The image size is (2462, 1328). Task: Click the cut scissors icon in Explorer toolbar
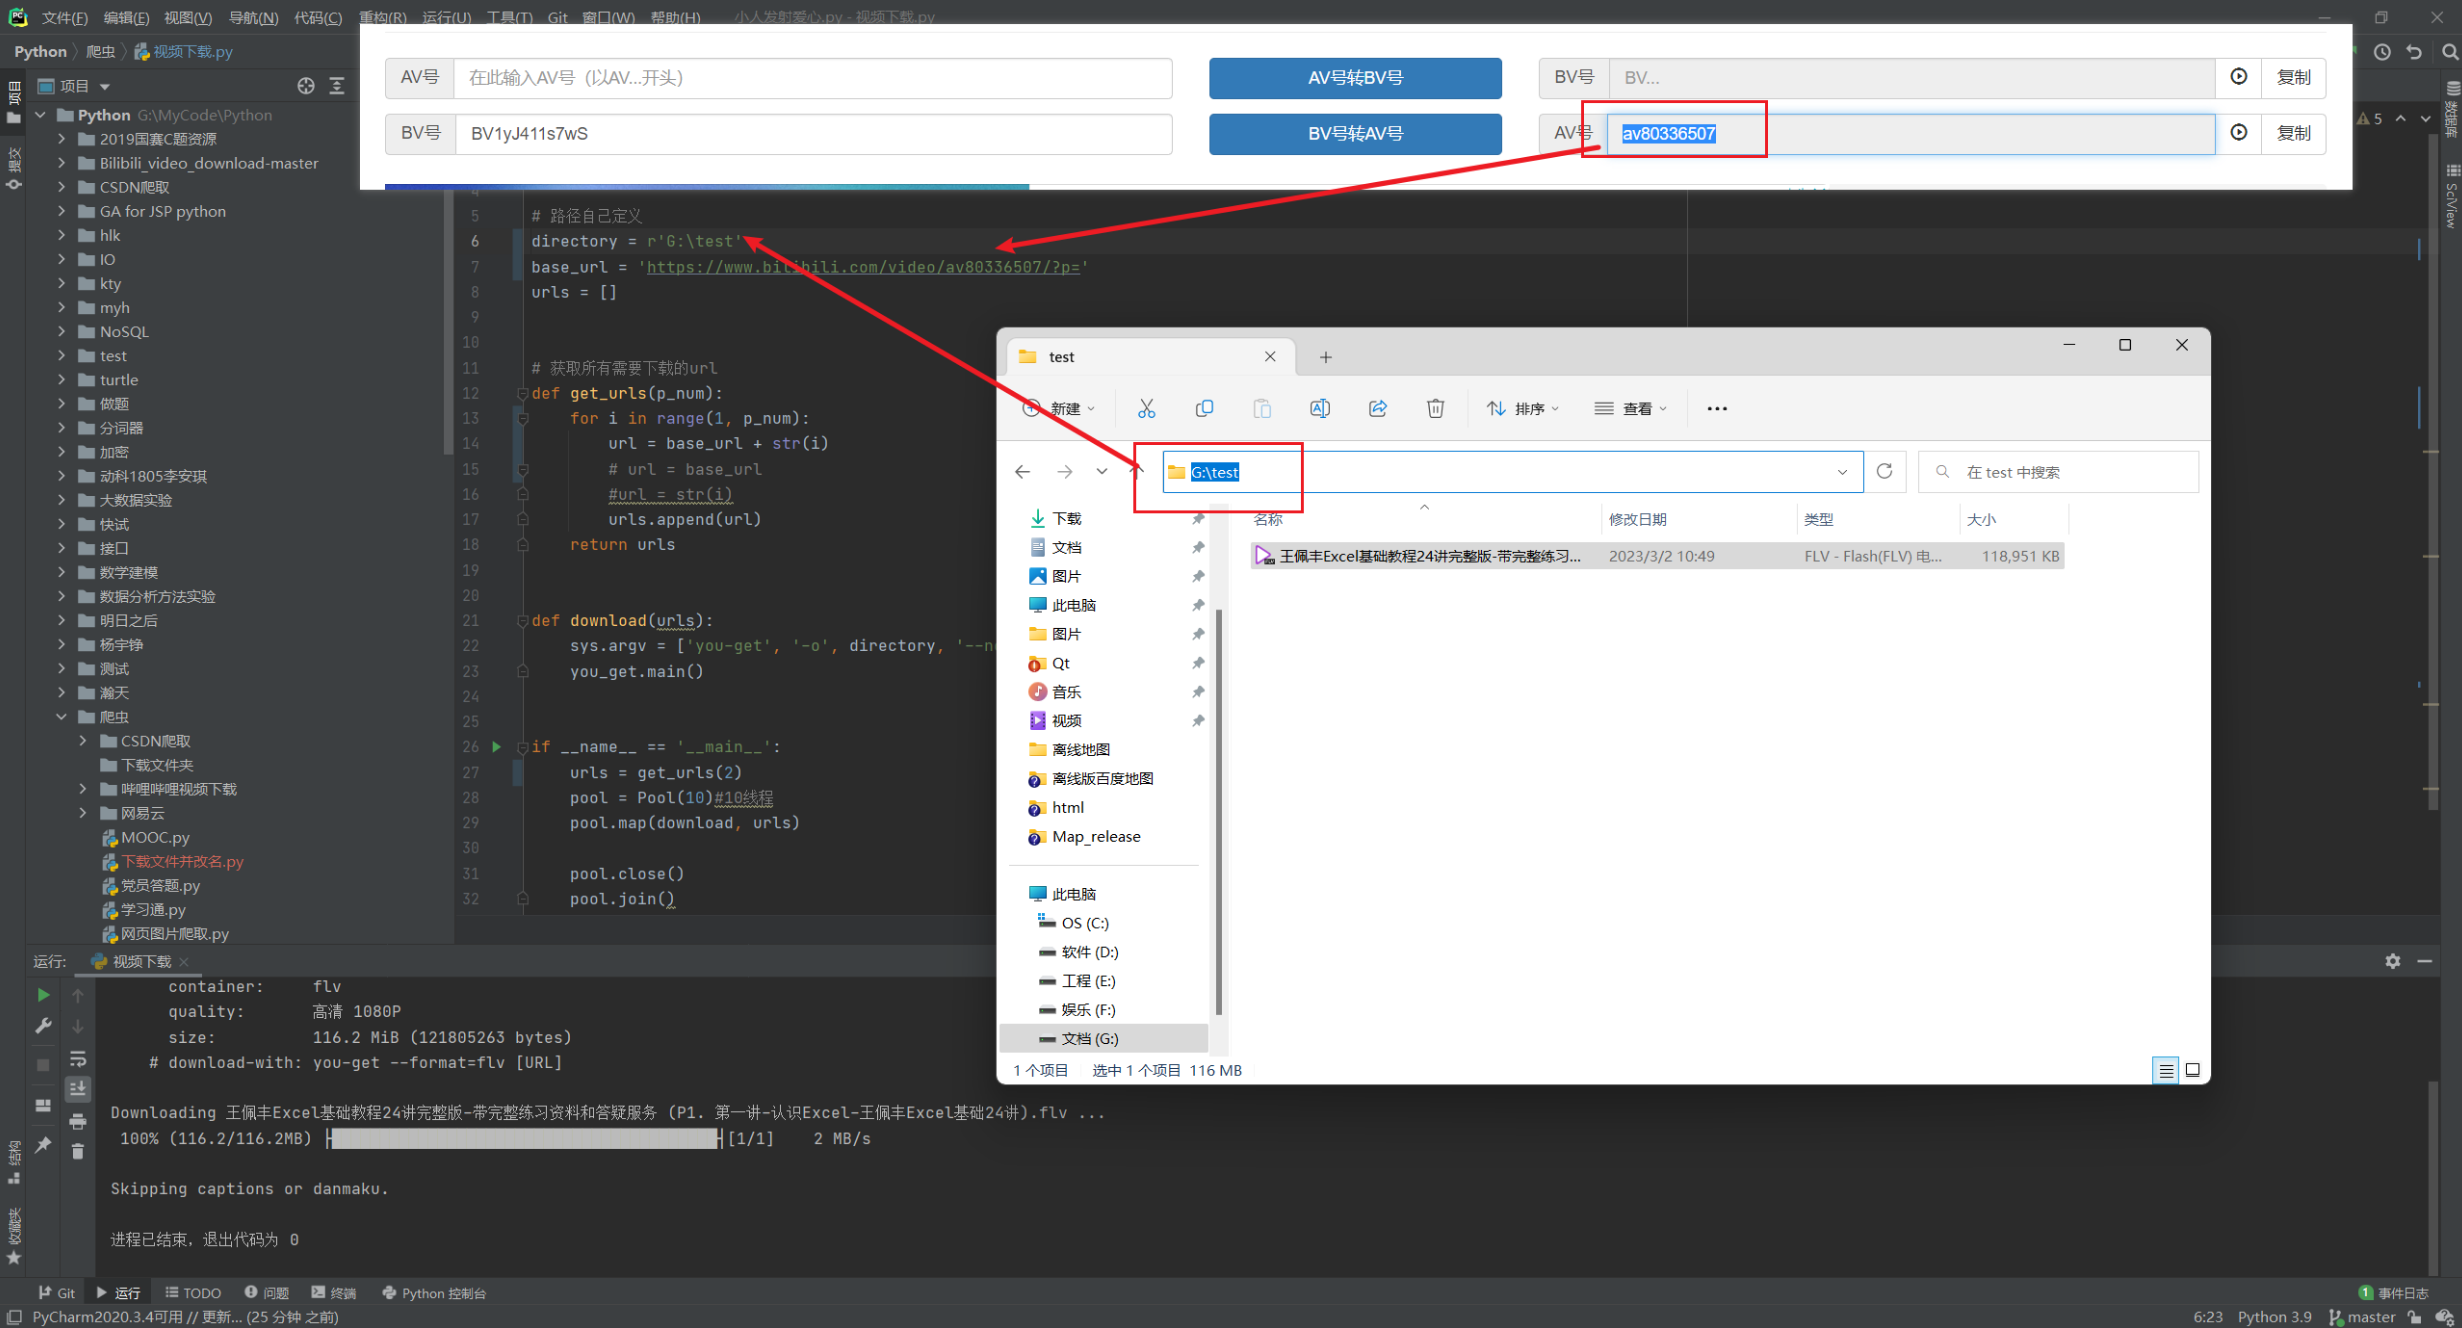pyautogui.click(x=1146, y=408)
